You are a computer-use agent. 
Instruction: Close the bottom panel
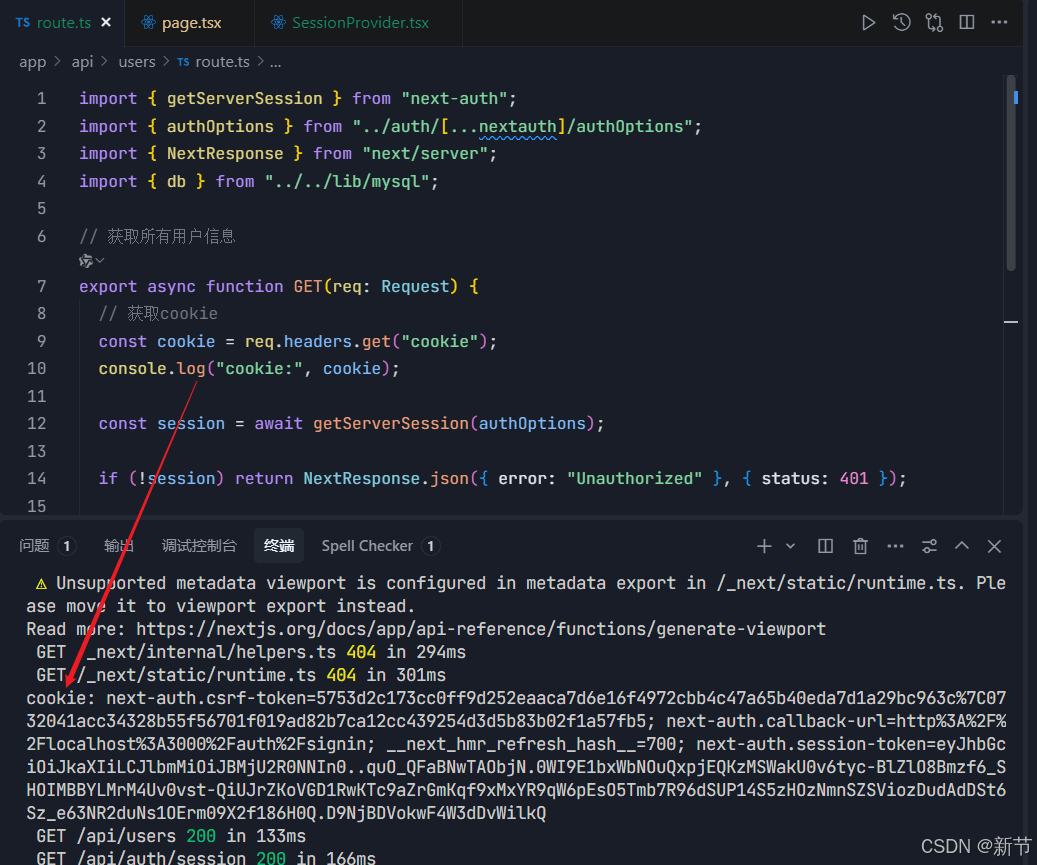(994, 546)
